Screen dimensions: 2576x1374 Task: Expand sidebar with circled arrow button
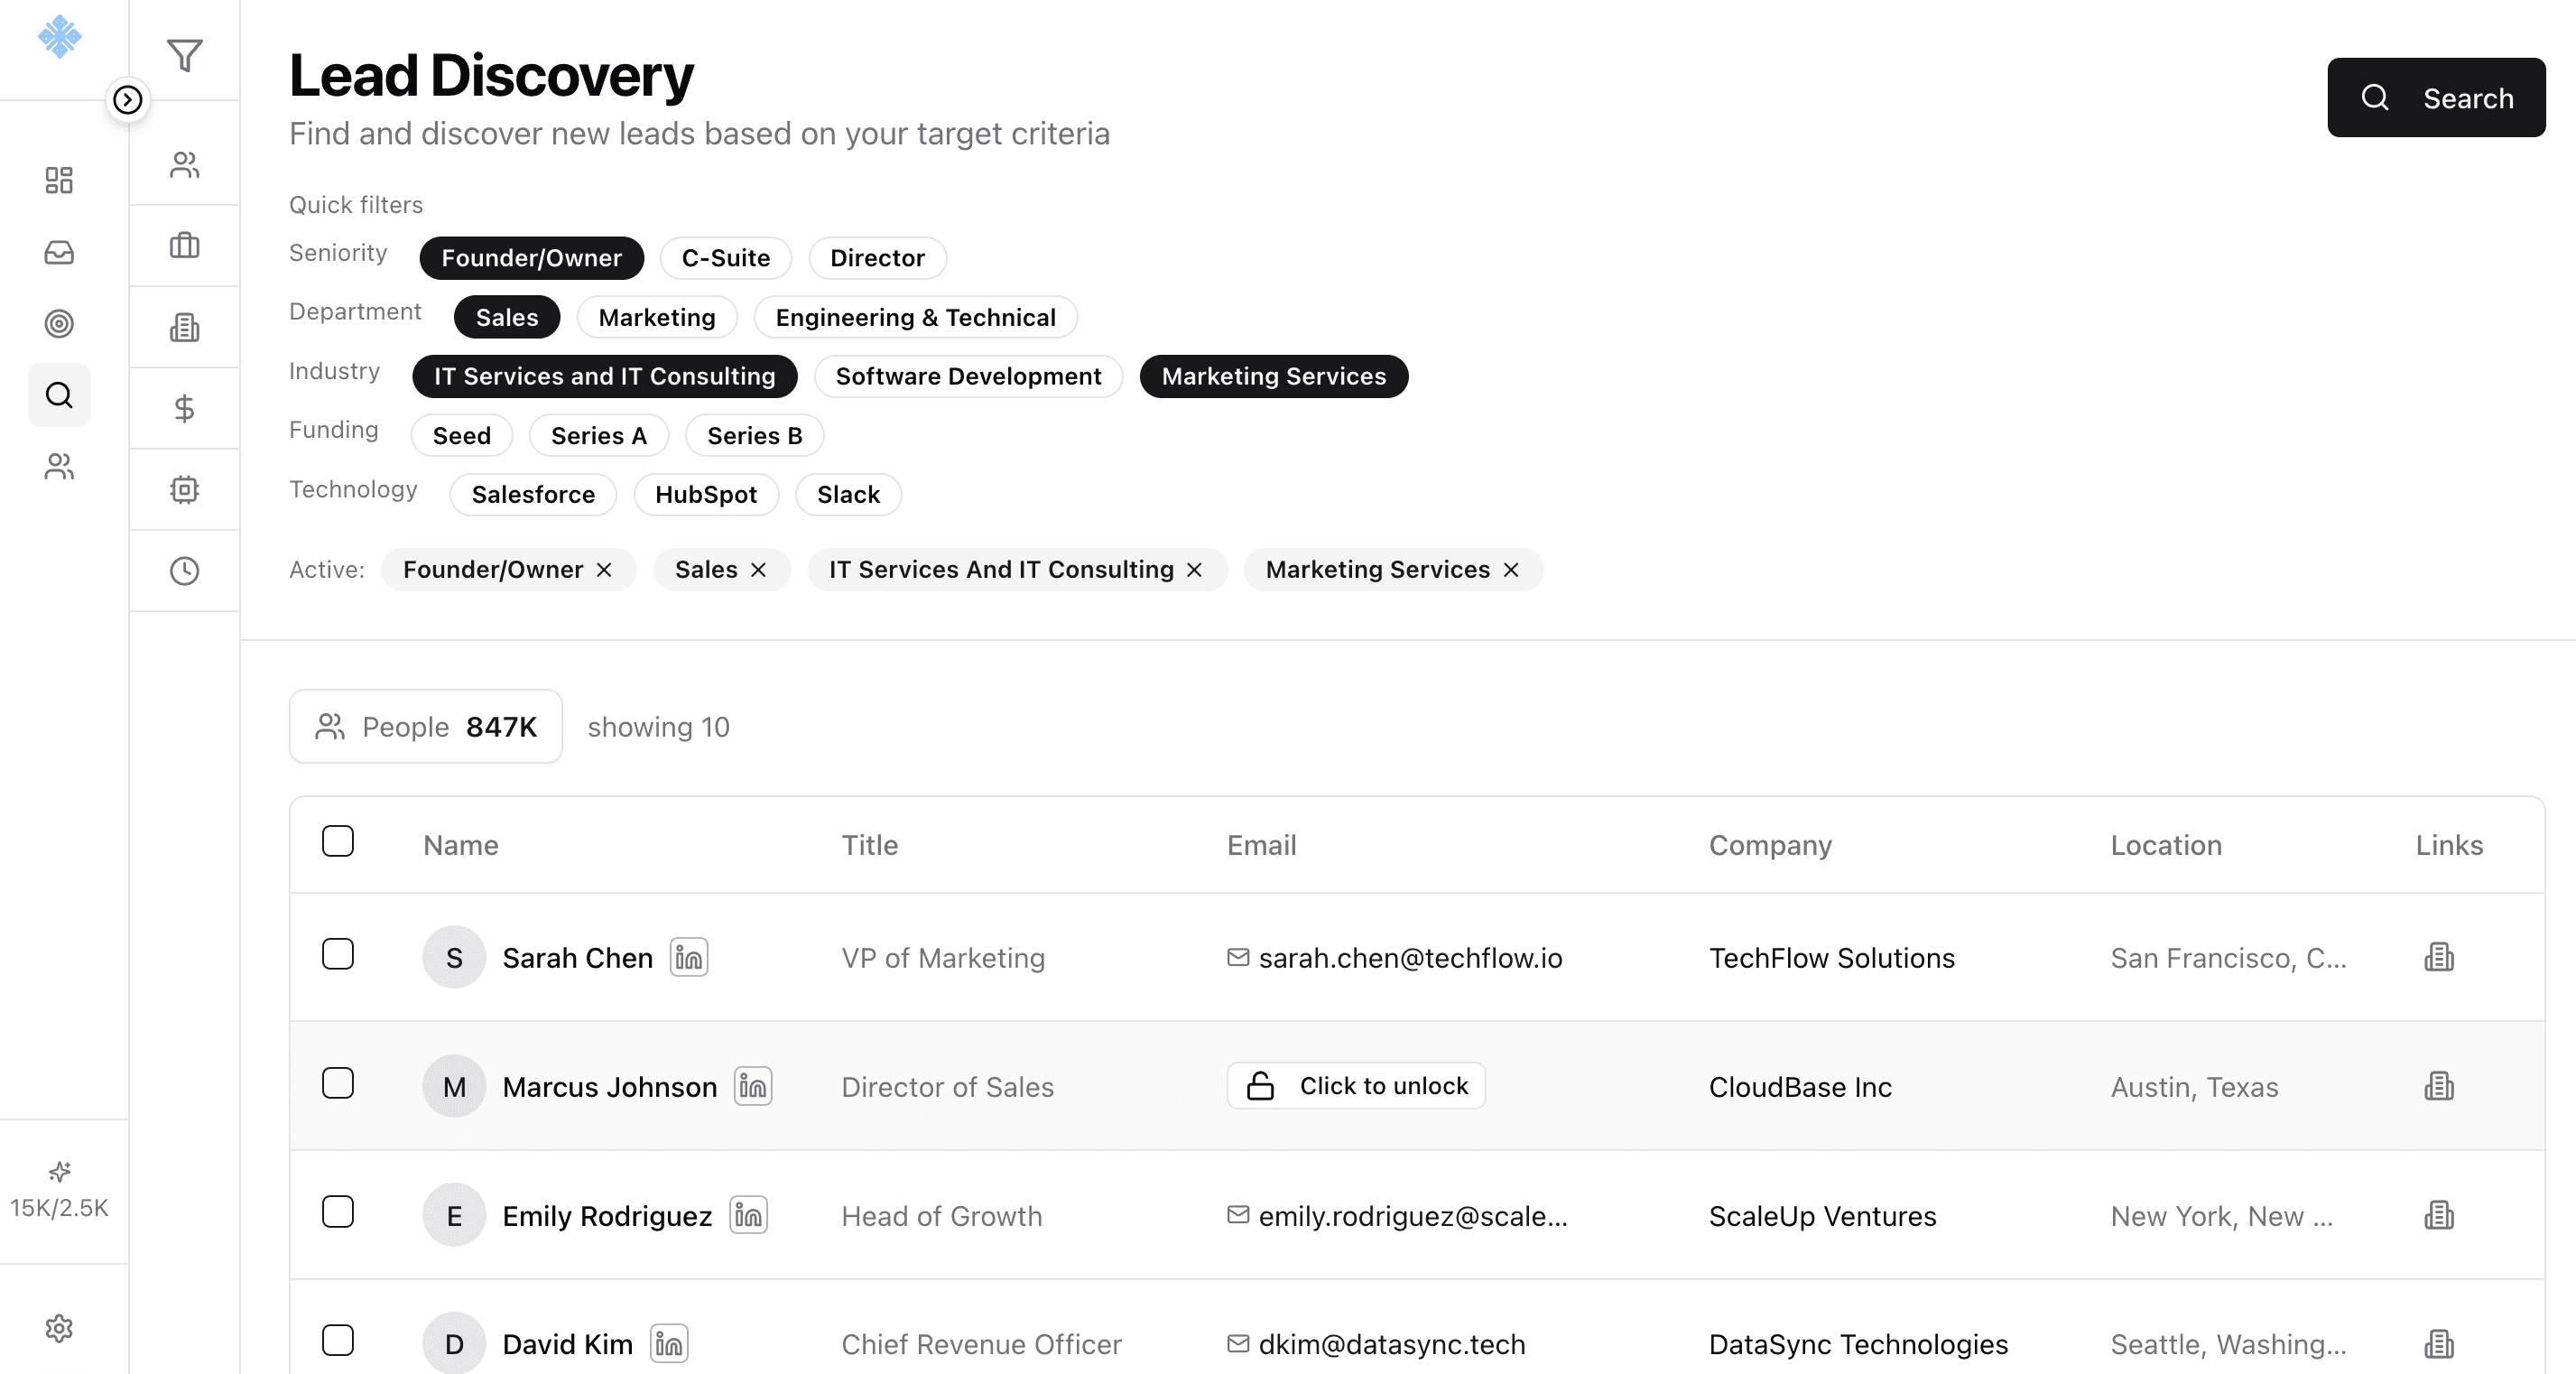[128, 99]
